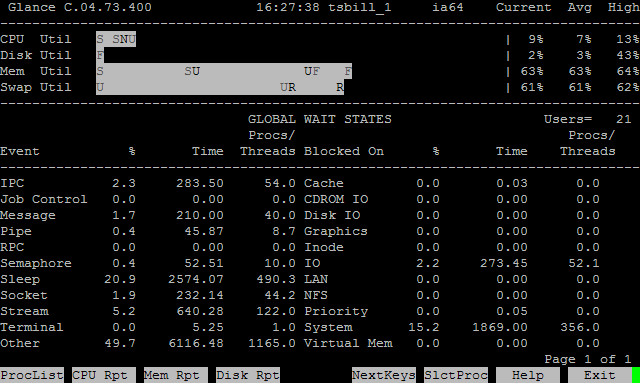Click the CPU Util bar
Screen dimensions: 640x384
tap(116, 39)
